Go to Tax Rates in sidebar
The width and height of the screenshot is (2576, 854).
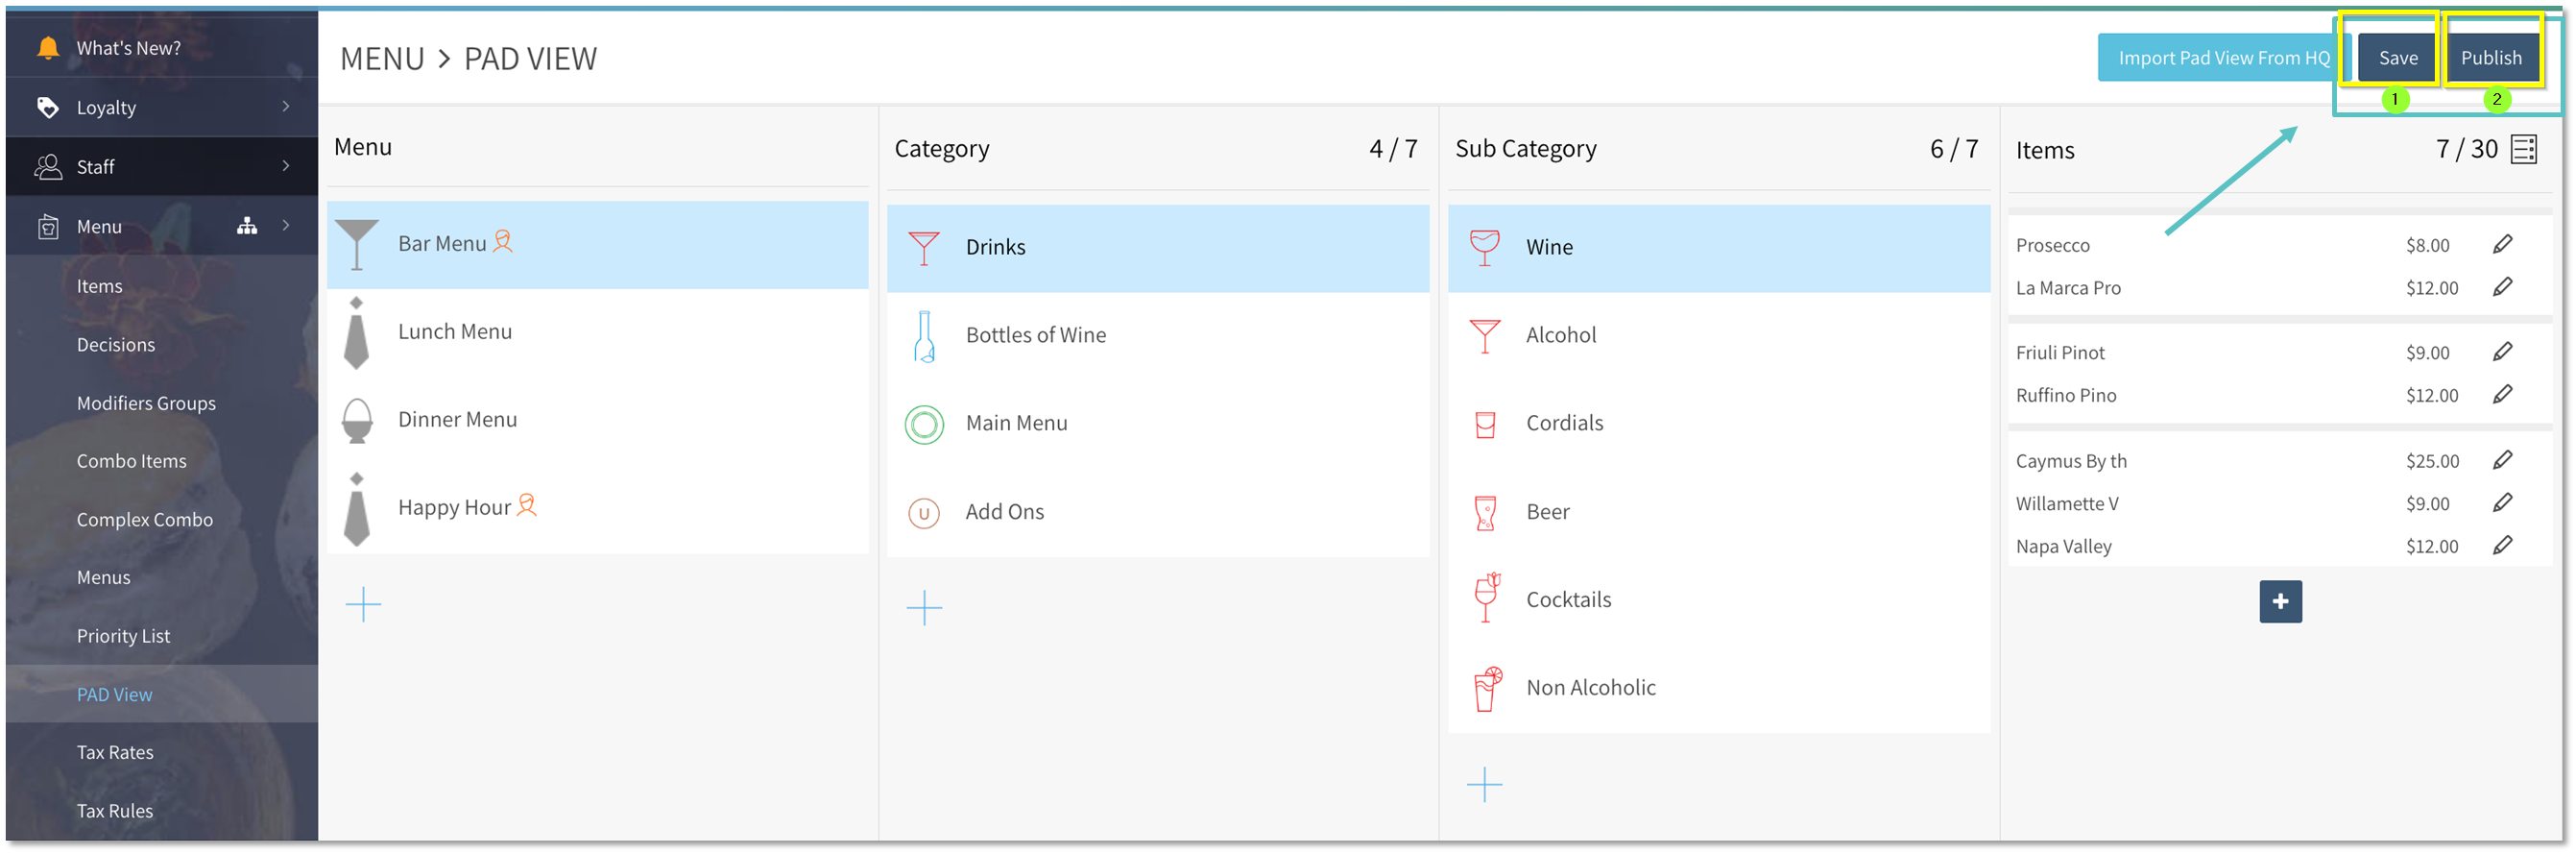[115, 752]
